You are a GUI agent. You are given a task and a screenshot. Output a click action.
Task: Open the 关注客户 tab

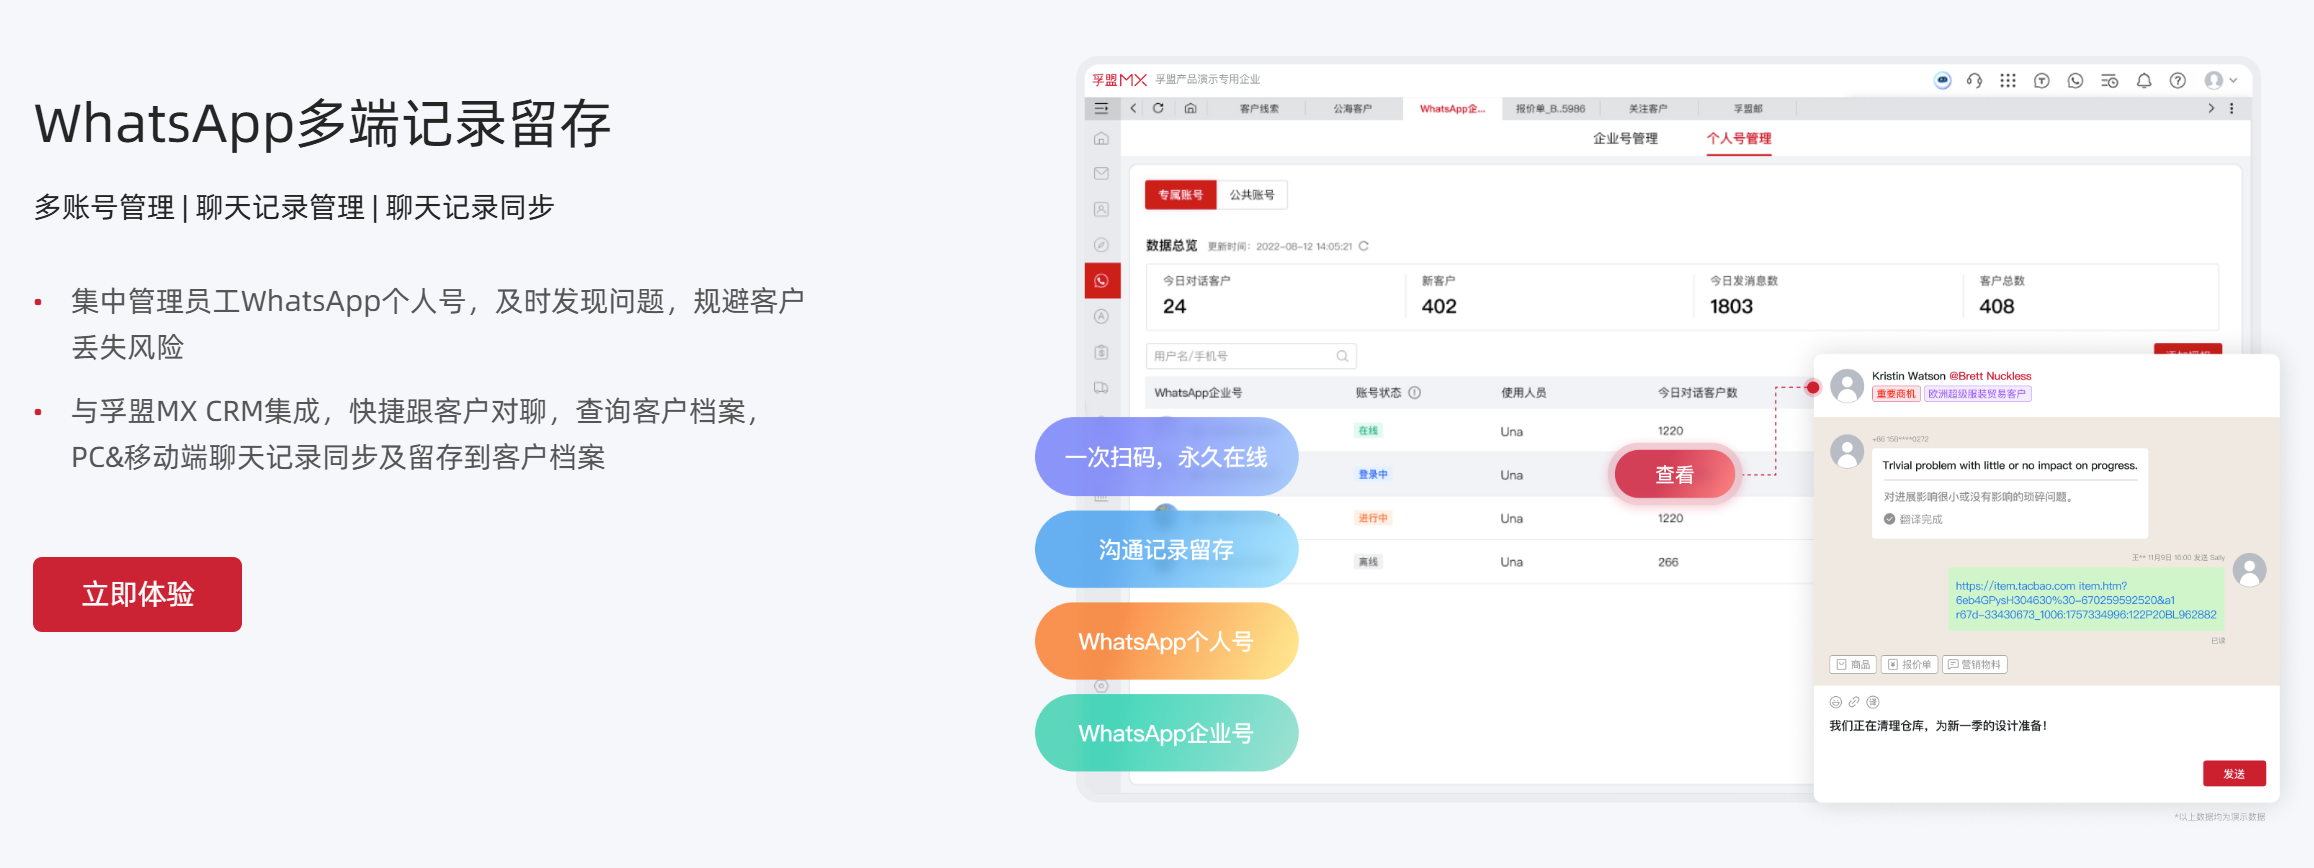[1648, 108]
